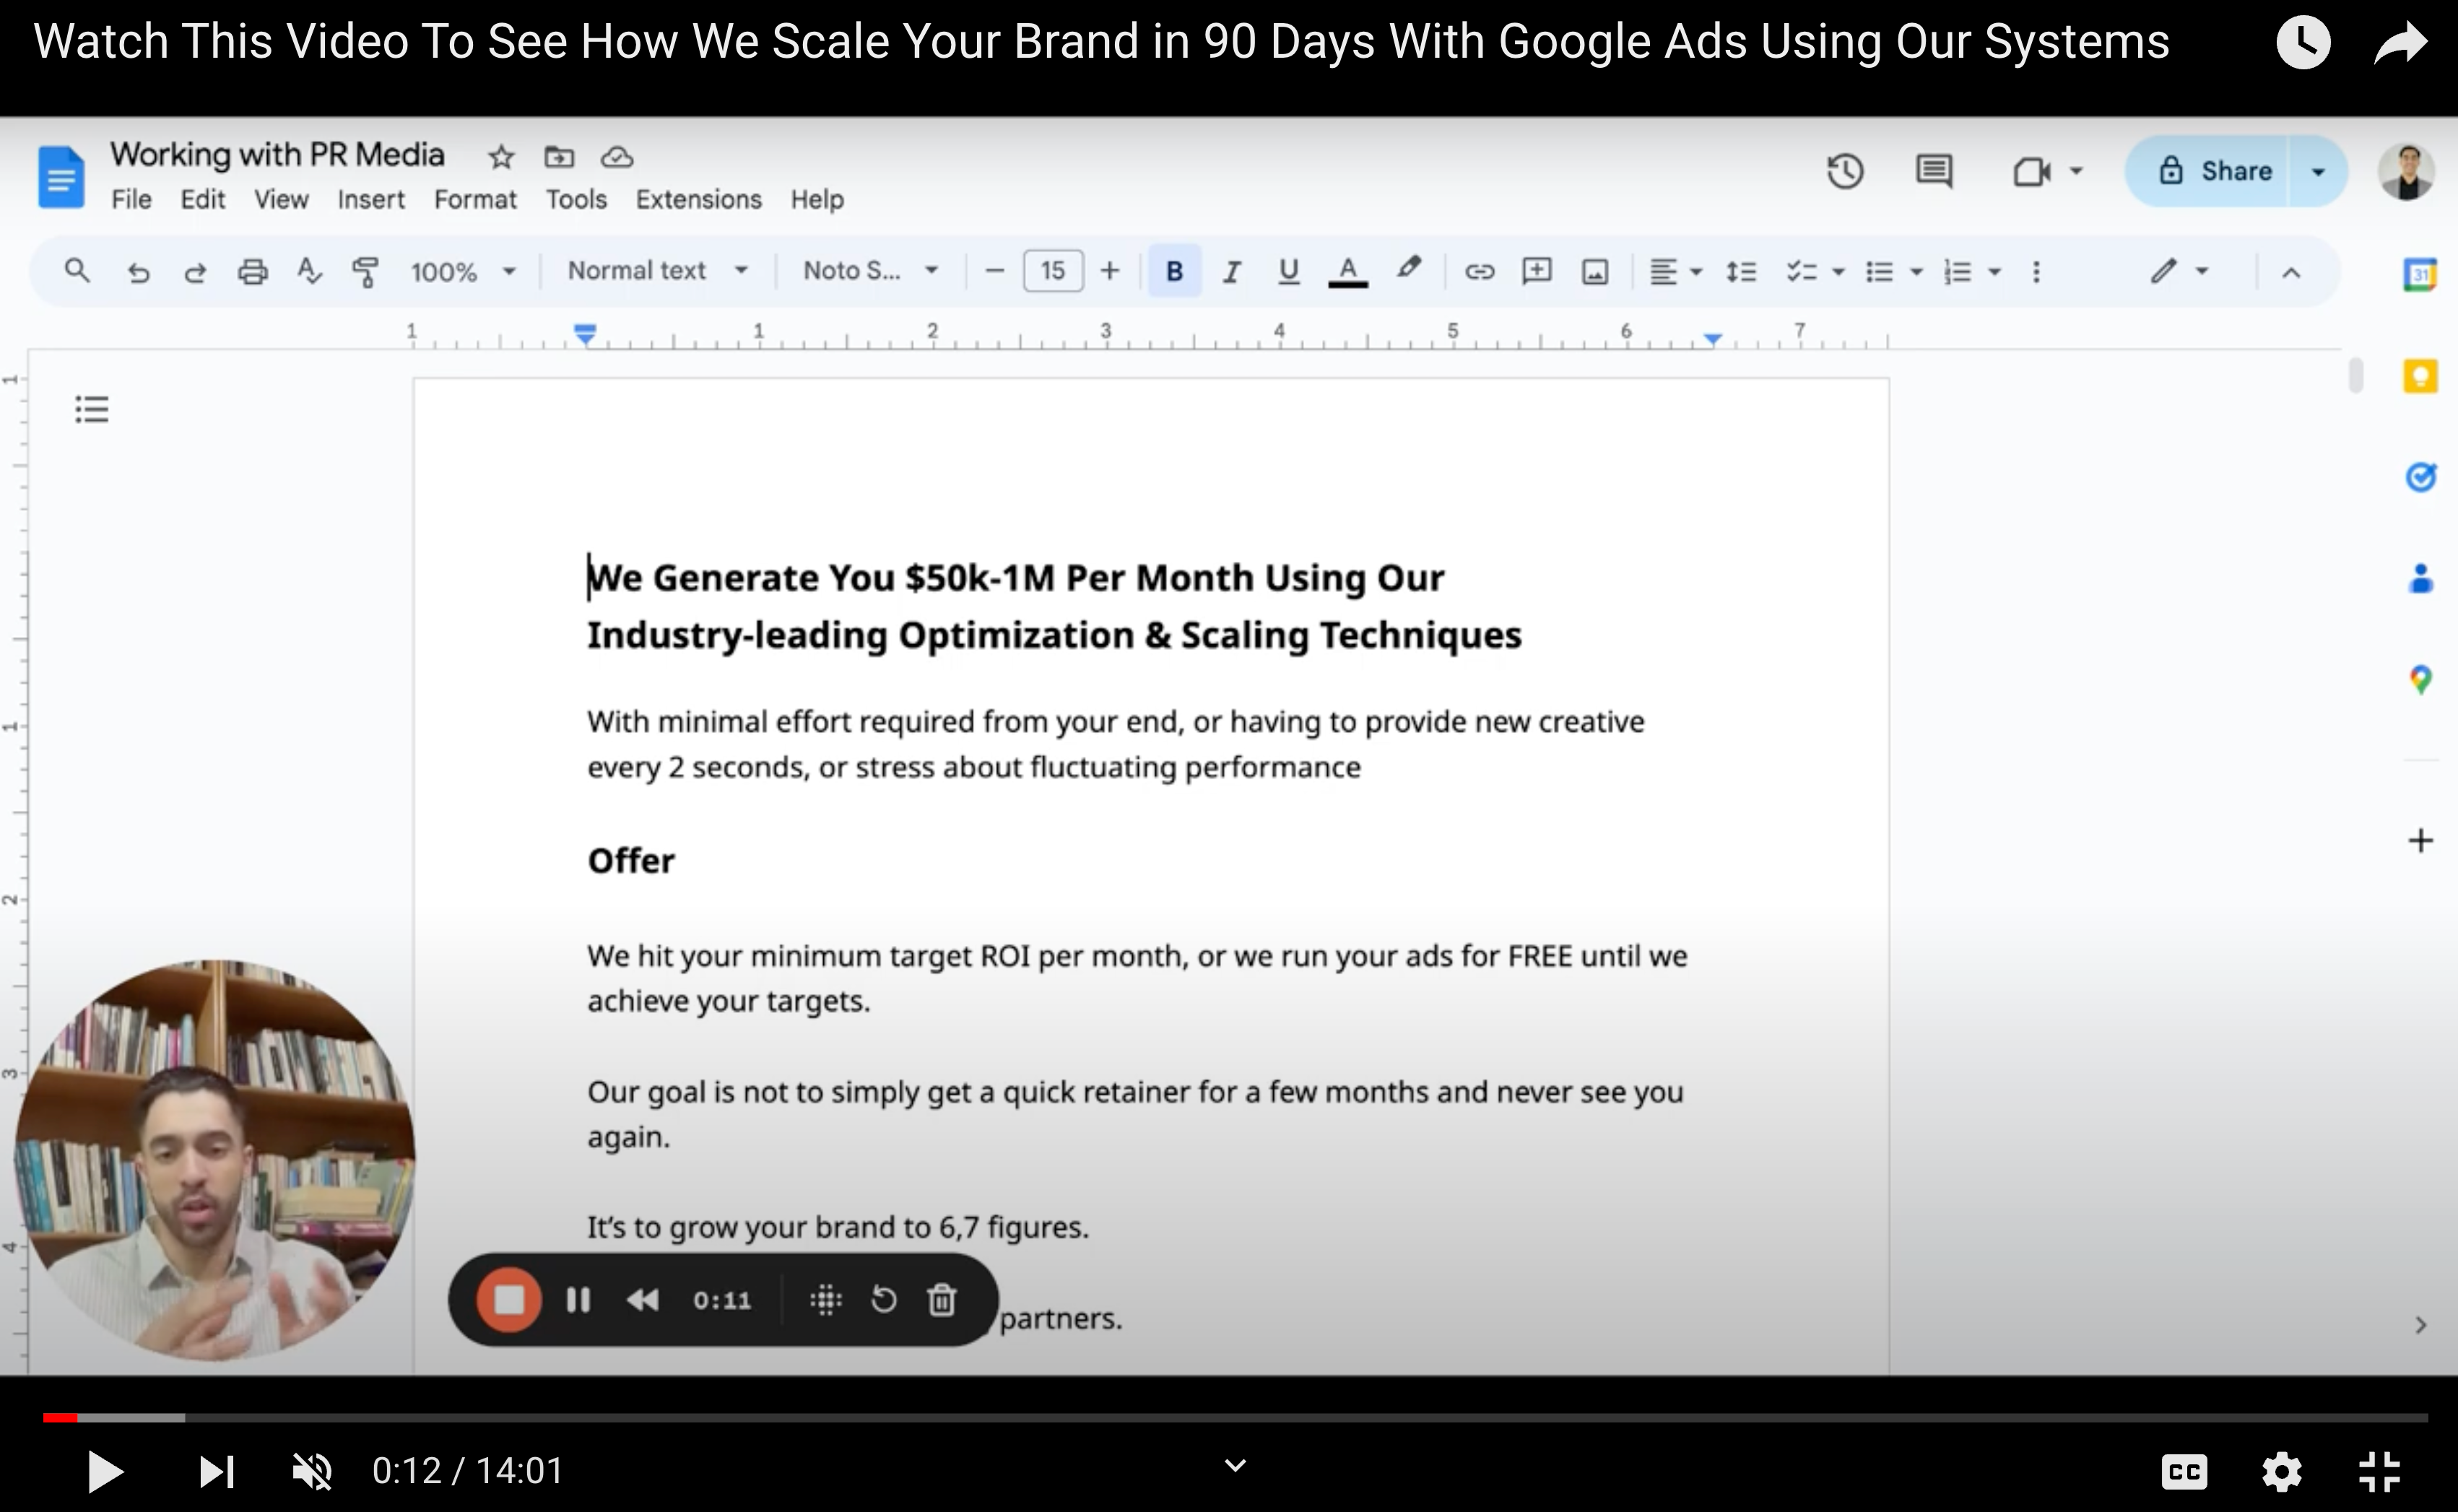Open the Format menu
This screenshot has width=2458, height=1512.
coord(475,200)
